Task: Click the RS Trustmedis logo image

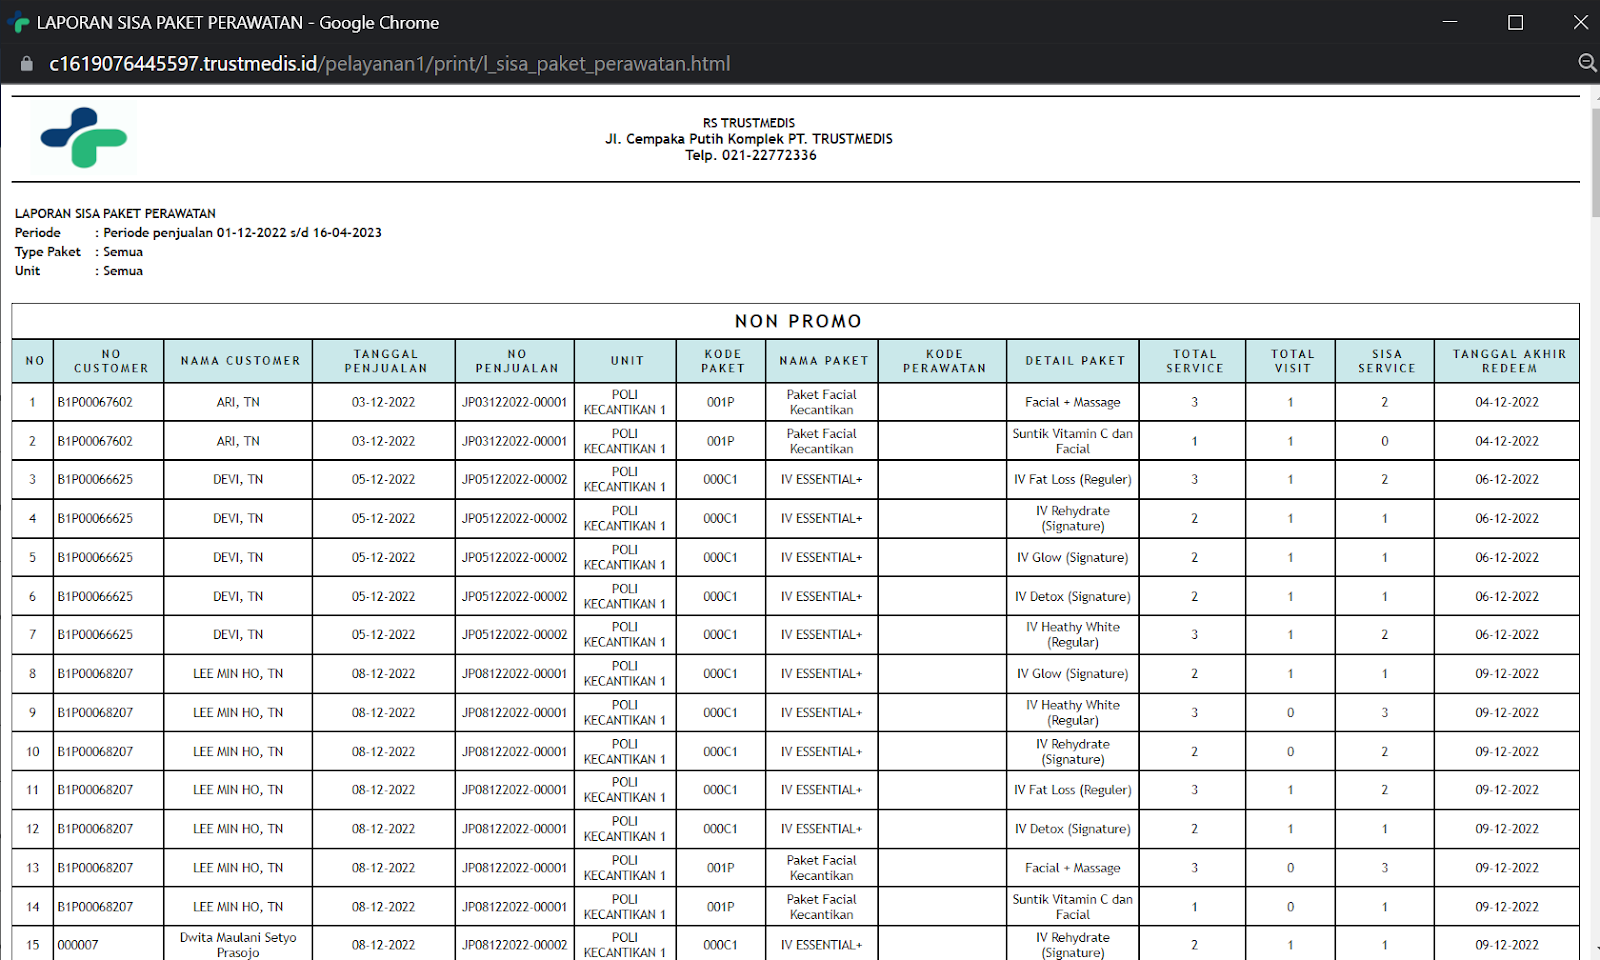Action: coord(84,138)
